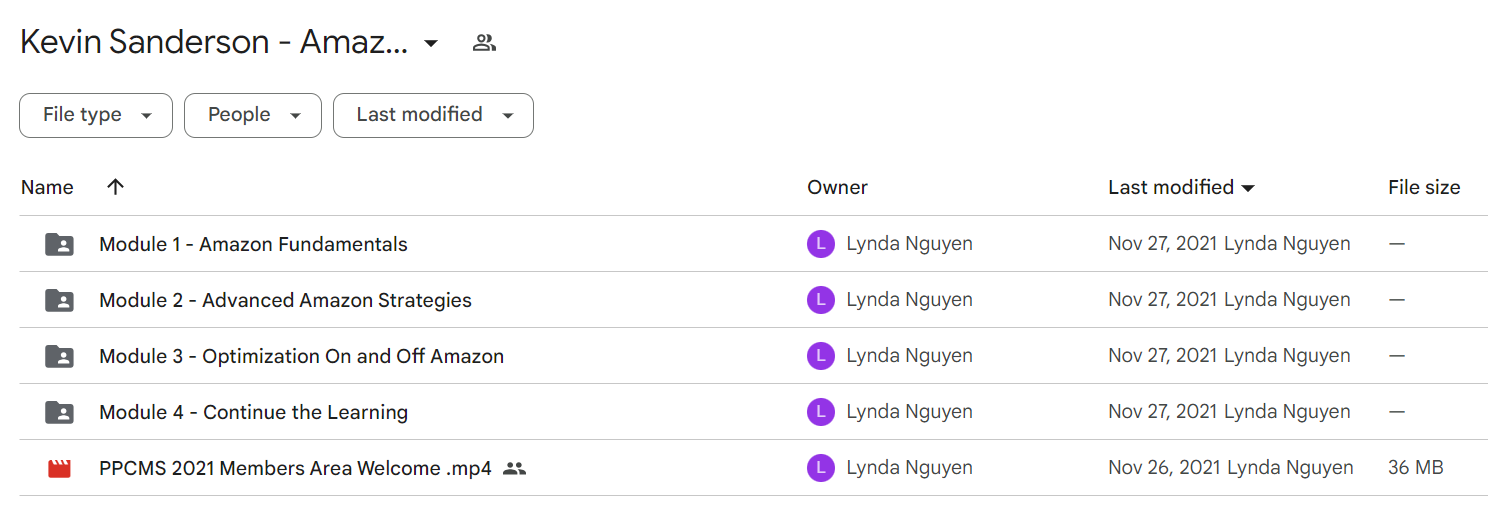This screenshot has height=517, width=1488.
Task: Expand the folder title dropdown arrow
Action: (431, 44)
